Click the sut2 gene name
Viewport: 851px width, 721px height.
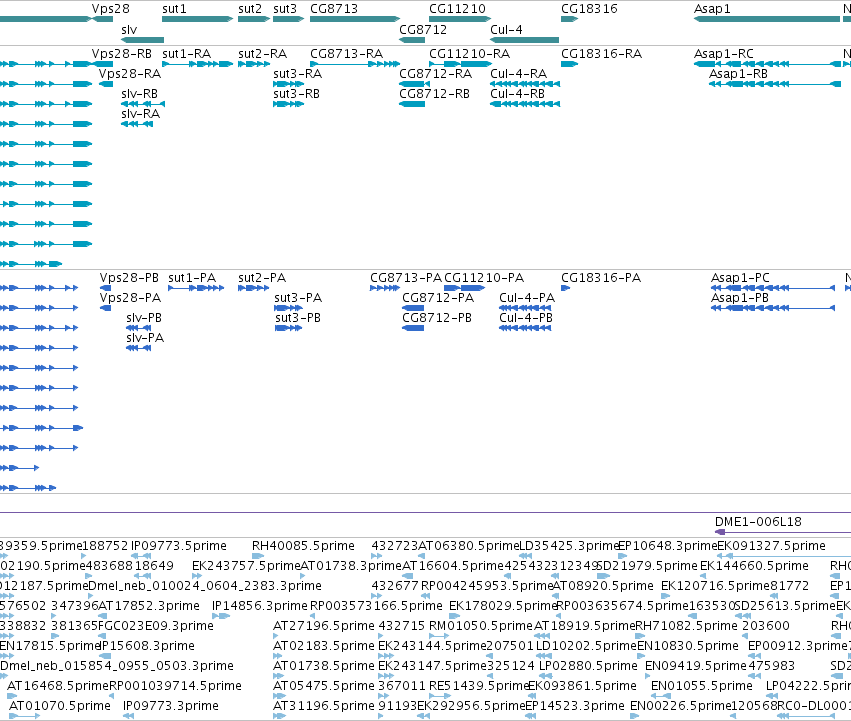[x=250, y=9]
